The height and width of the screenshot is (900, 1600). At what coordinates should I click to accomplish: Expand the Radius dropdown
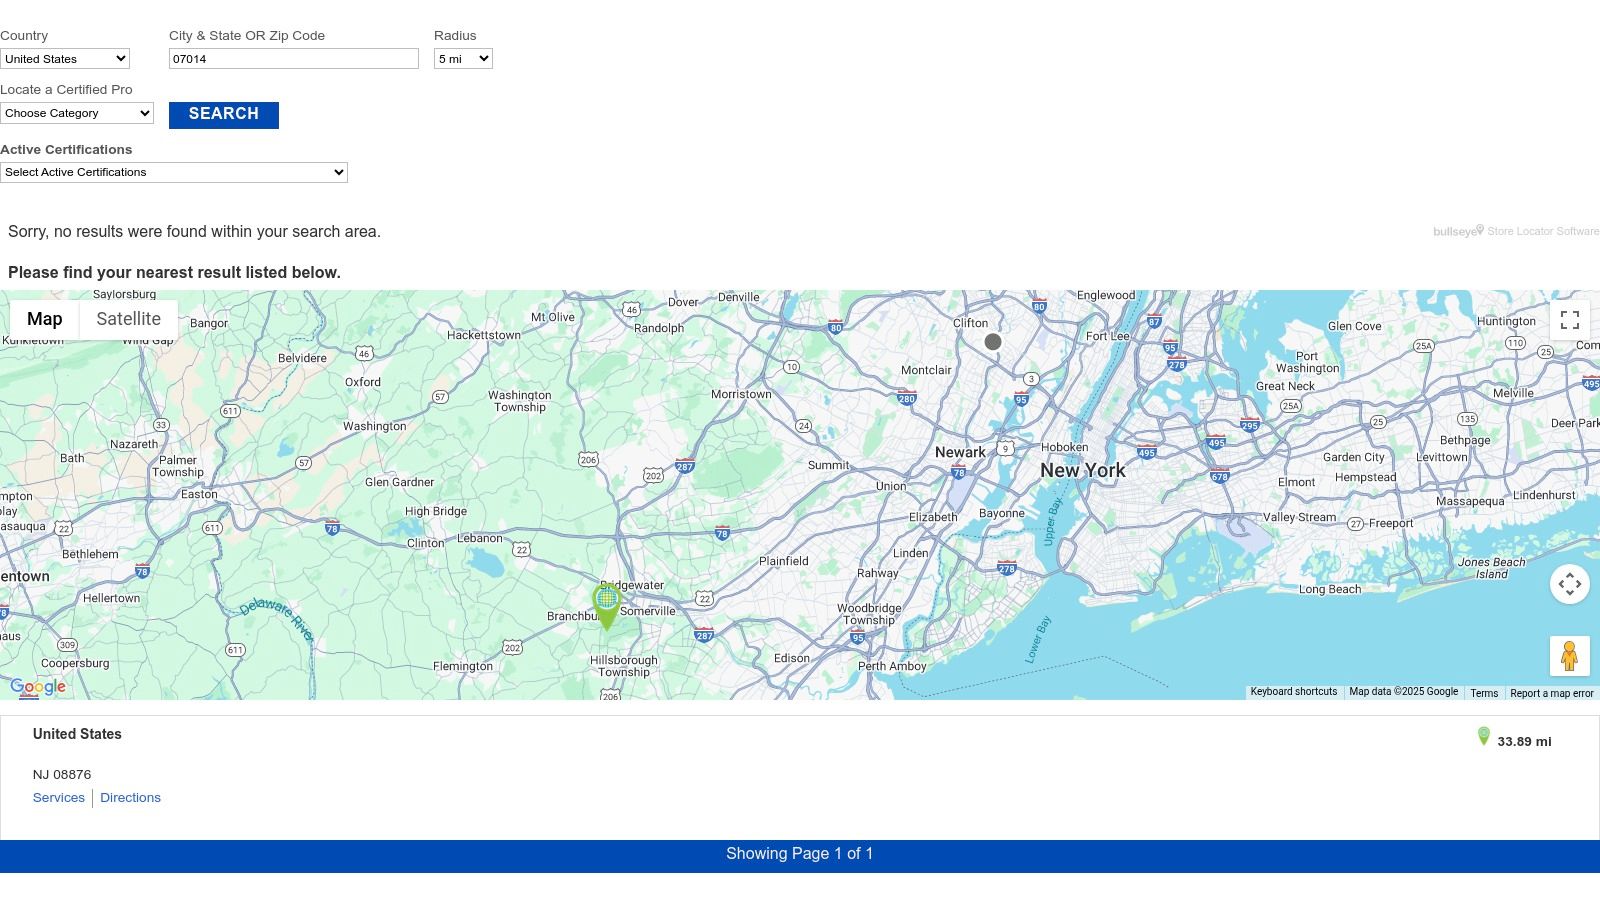coord(463,59)
